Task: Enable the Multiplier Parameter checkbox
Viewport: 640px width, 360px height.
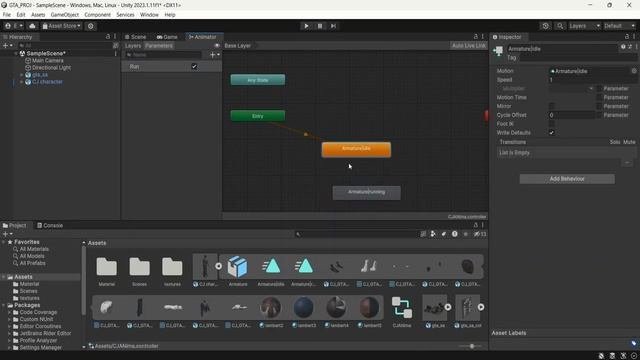Action: click(x=599, y=89)
